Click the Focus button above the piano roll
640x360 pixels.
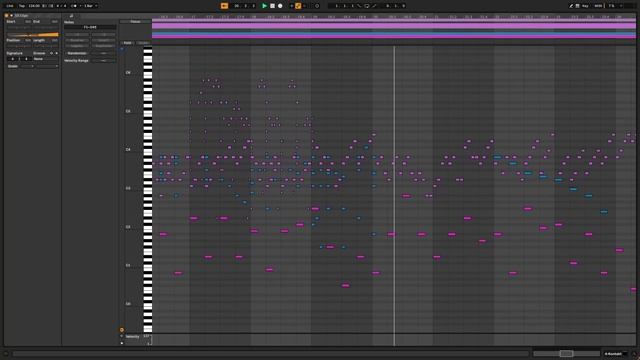135,22
